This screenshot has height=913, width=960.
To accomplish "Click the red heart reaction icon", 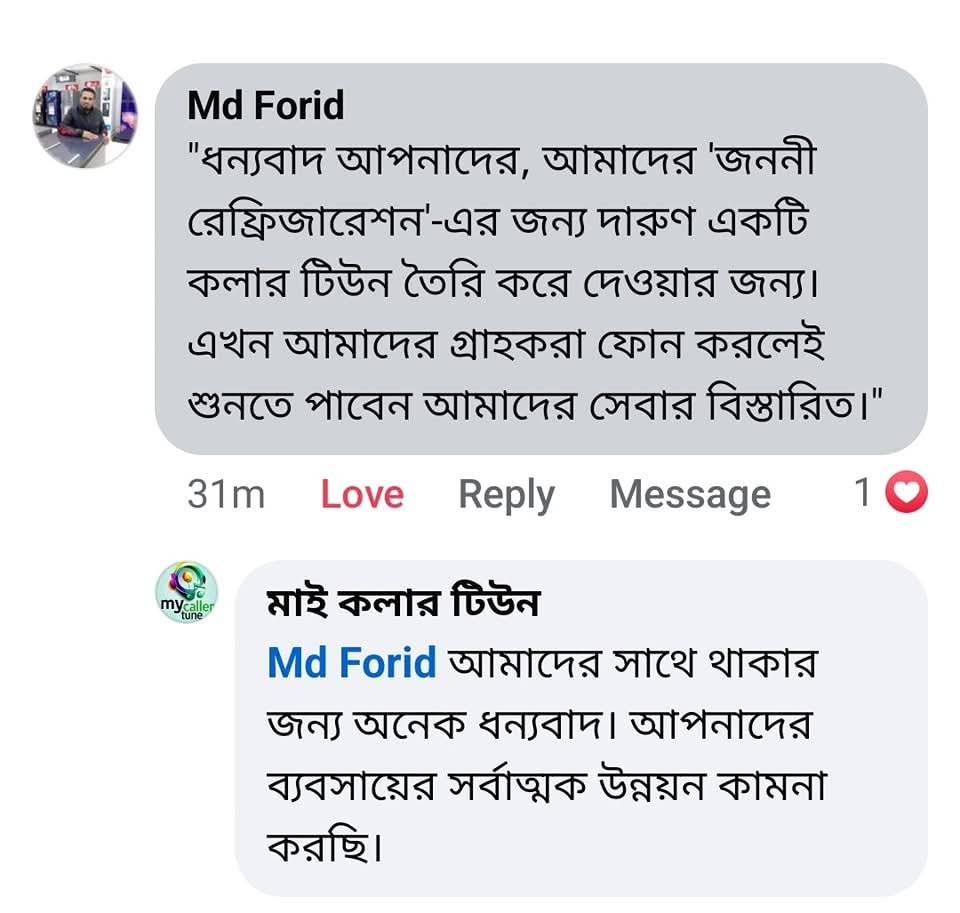I will 908,492.
